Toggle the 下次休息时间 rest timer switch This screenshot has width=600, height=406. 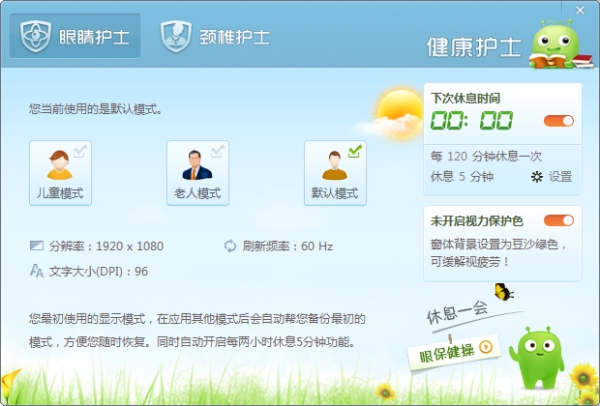point(559,121)
